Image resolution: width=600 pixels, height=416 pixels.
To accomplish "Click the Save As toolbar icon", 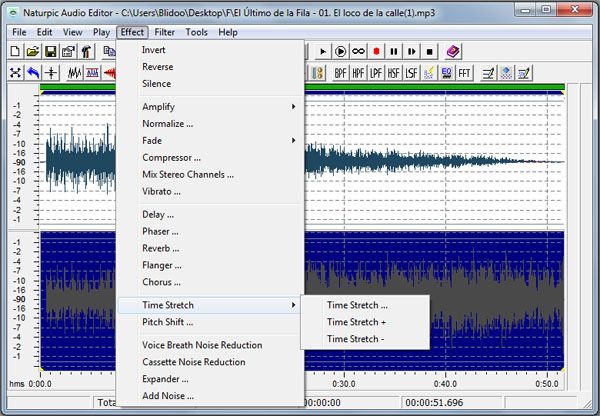I will click(x=68, y=51).
